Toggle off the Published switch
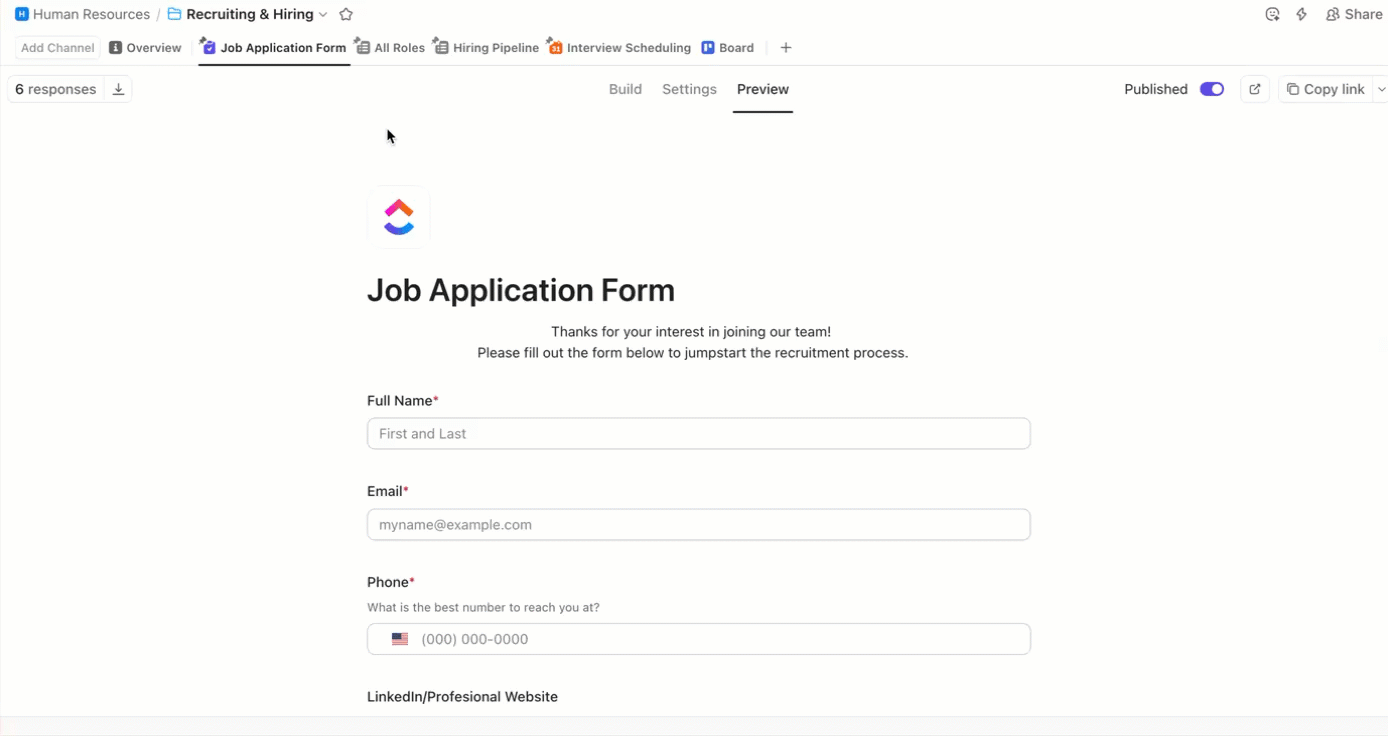The height and width of the screenshot is (736, 1388). pyautogui.click(x=1212, y=89)
